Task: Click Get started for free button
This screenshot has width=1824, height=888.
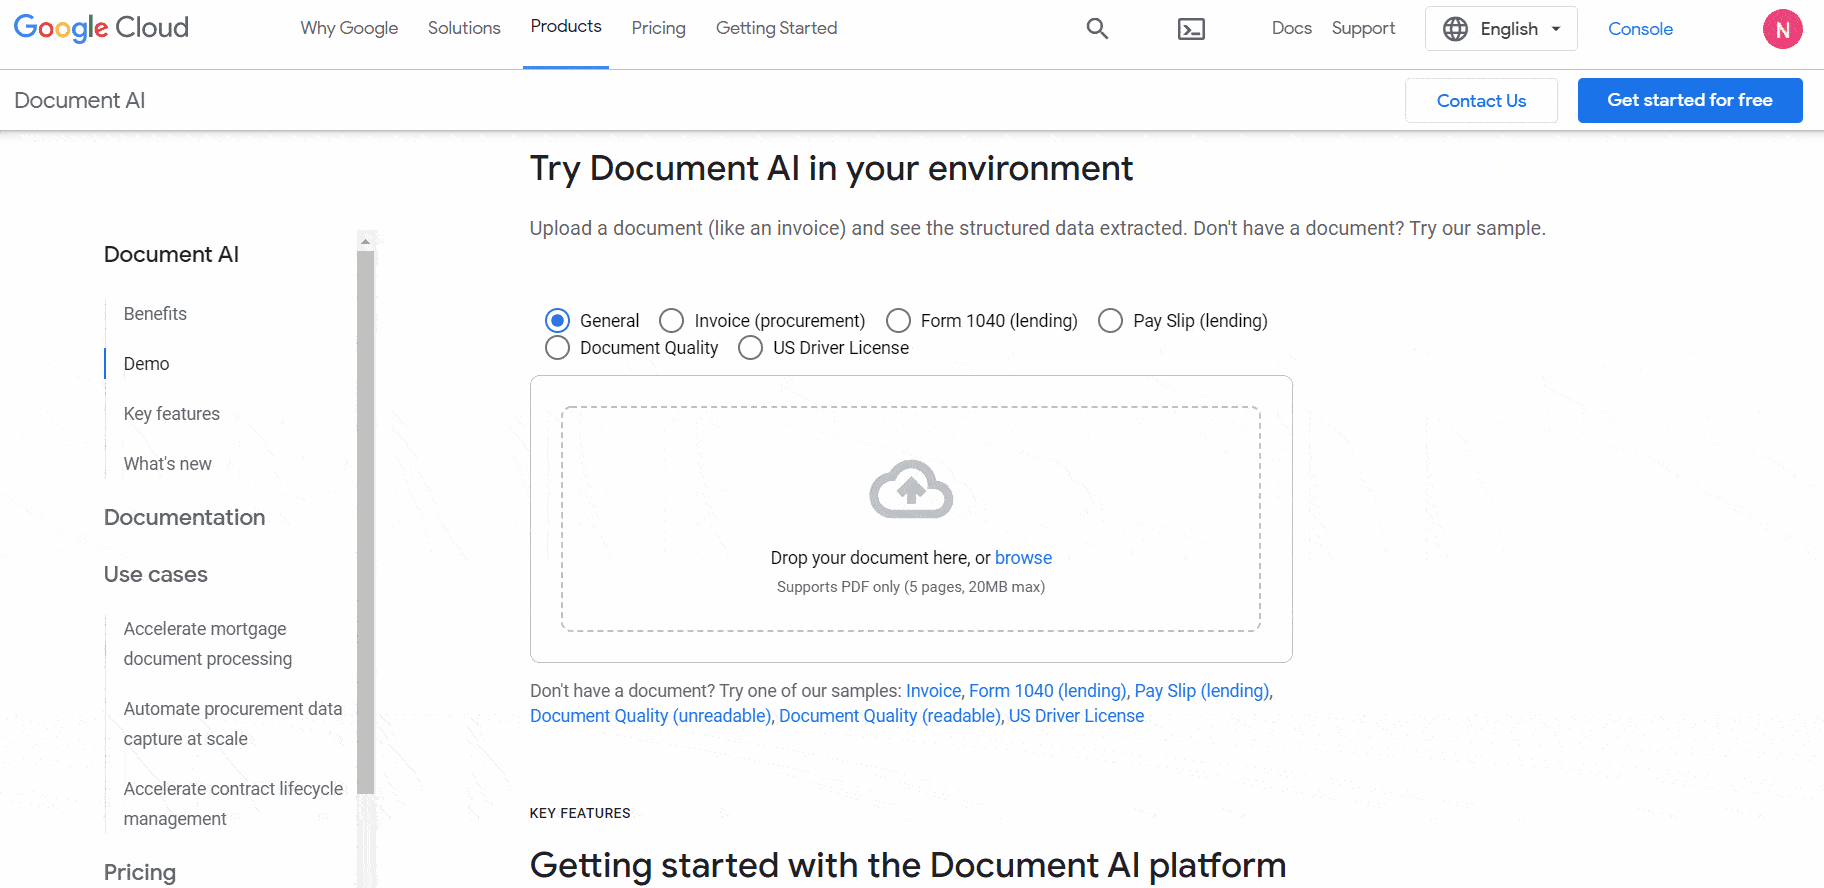Action: pos(1689,100)
